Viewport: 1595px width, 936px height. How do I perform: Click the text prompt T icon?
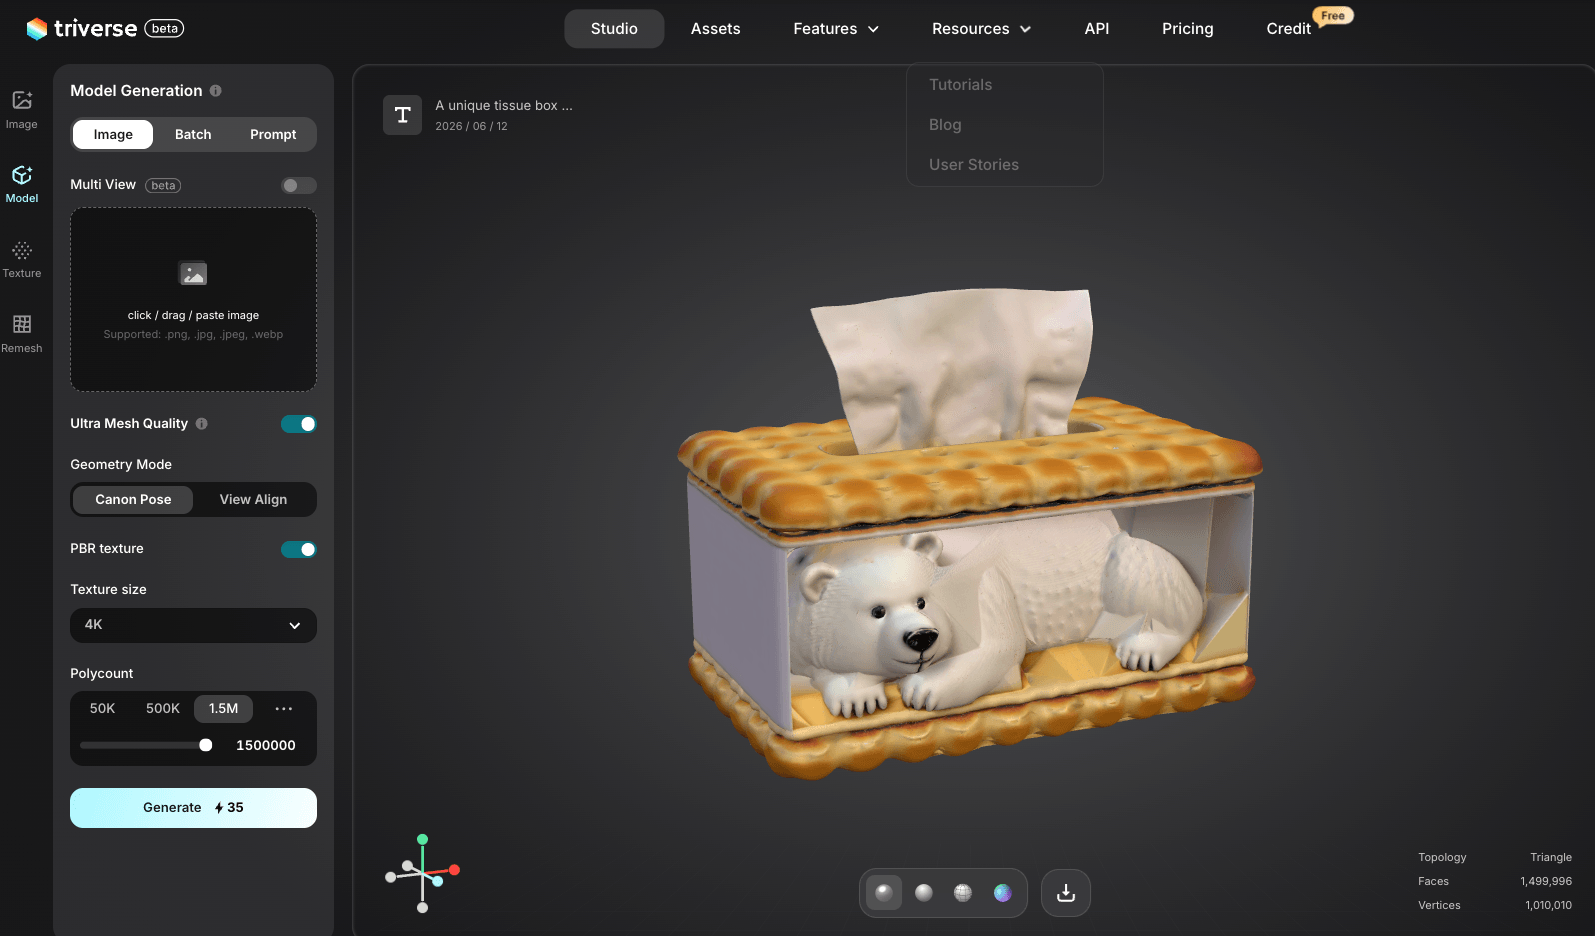402,115
